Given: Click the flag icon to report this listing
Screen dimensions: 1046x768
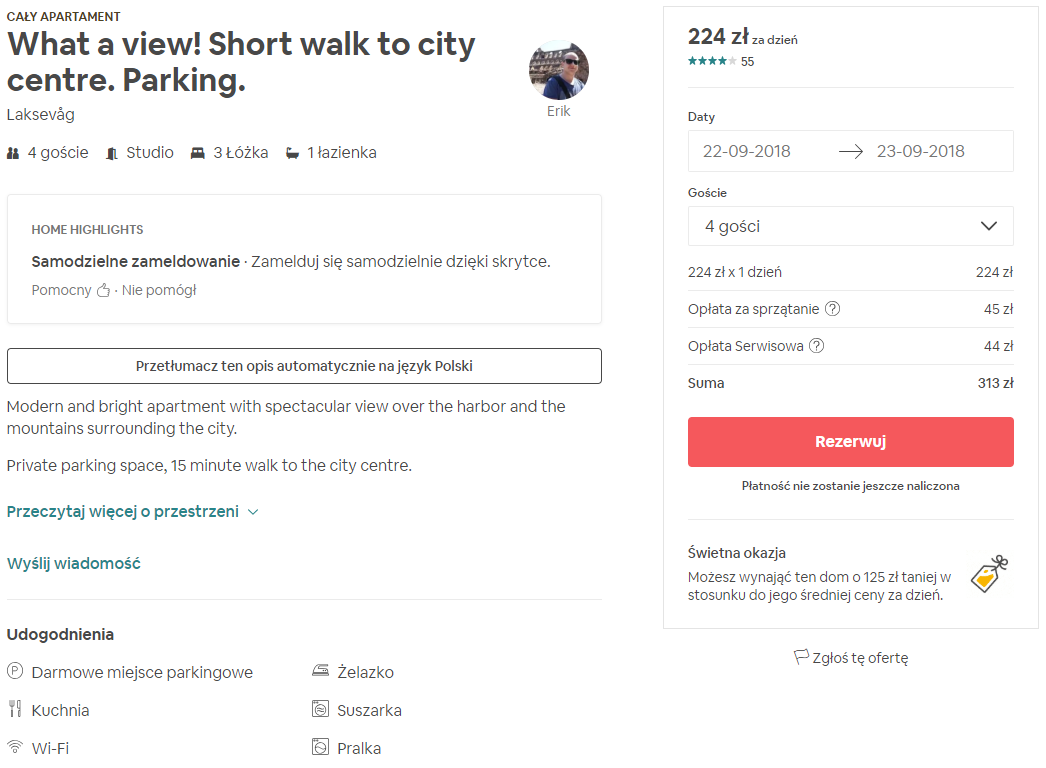Looking at the screenshot, I should 801,657.
